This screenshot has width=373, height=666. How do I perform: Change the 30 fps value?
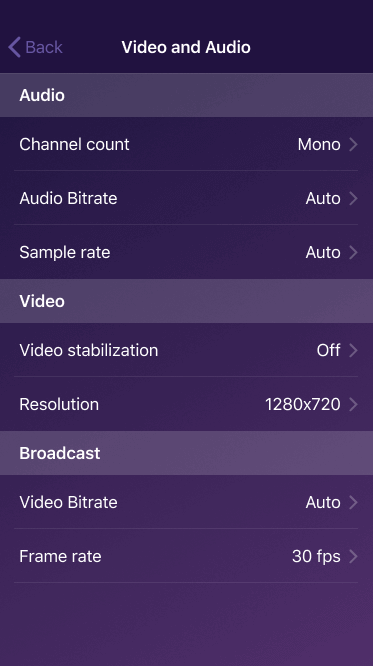tap(316, 556)
